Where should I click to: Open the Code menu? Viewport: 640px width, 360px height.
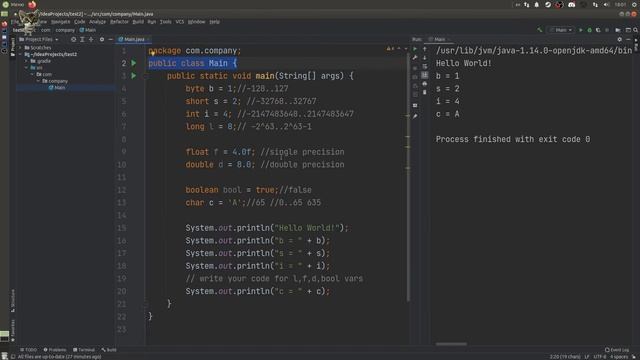80,22
